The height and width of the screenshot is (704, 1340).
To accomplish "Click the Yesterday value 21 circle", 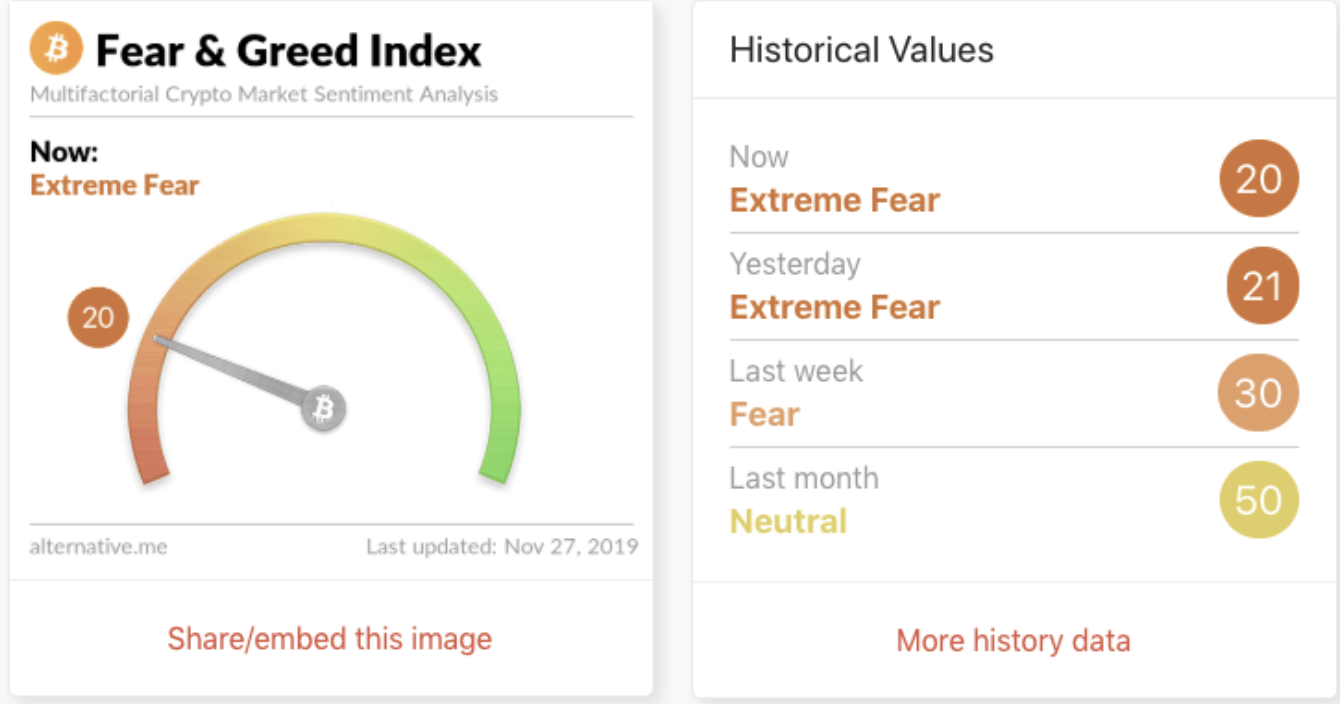I will point(1262,286).
